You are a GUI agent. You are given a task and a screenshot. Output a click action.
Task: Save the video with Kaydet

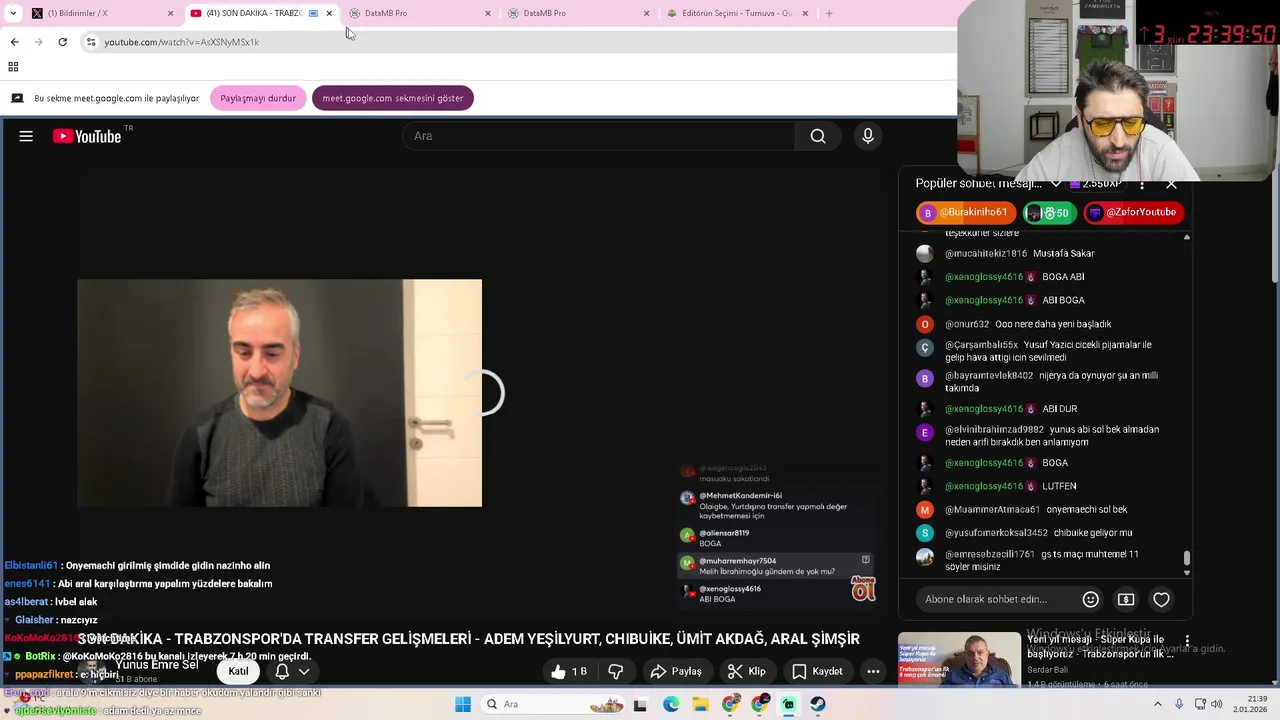(818, 671)
